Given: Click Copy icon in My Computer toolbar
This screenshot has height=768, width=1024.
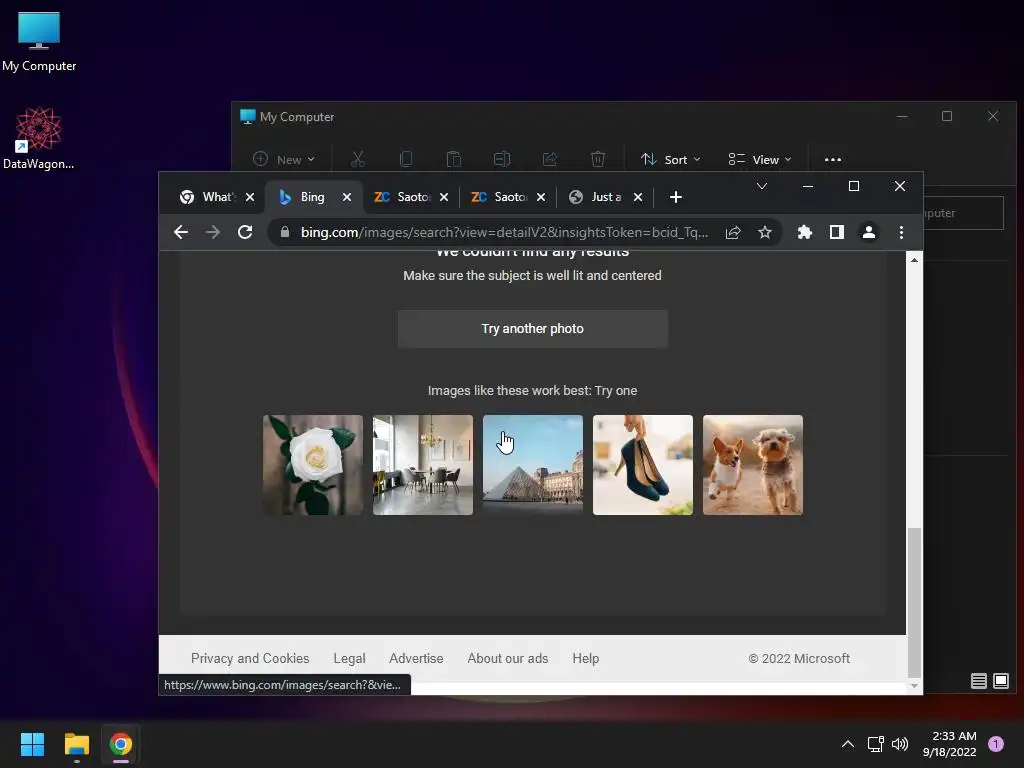Looking at the screenshot, I should (406, 159).
